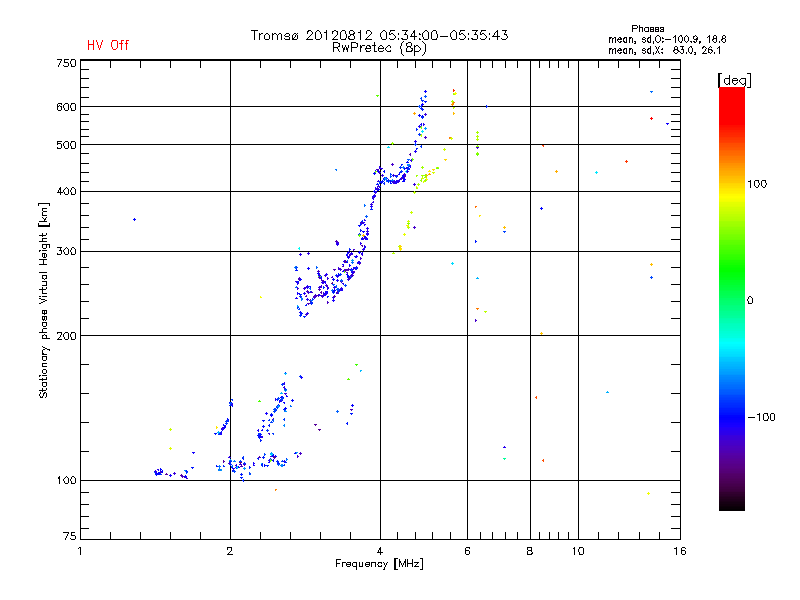Click the 'Frequency [MHz]' axis title
800x600 pixels.
[x=379, y=564]
